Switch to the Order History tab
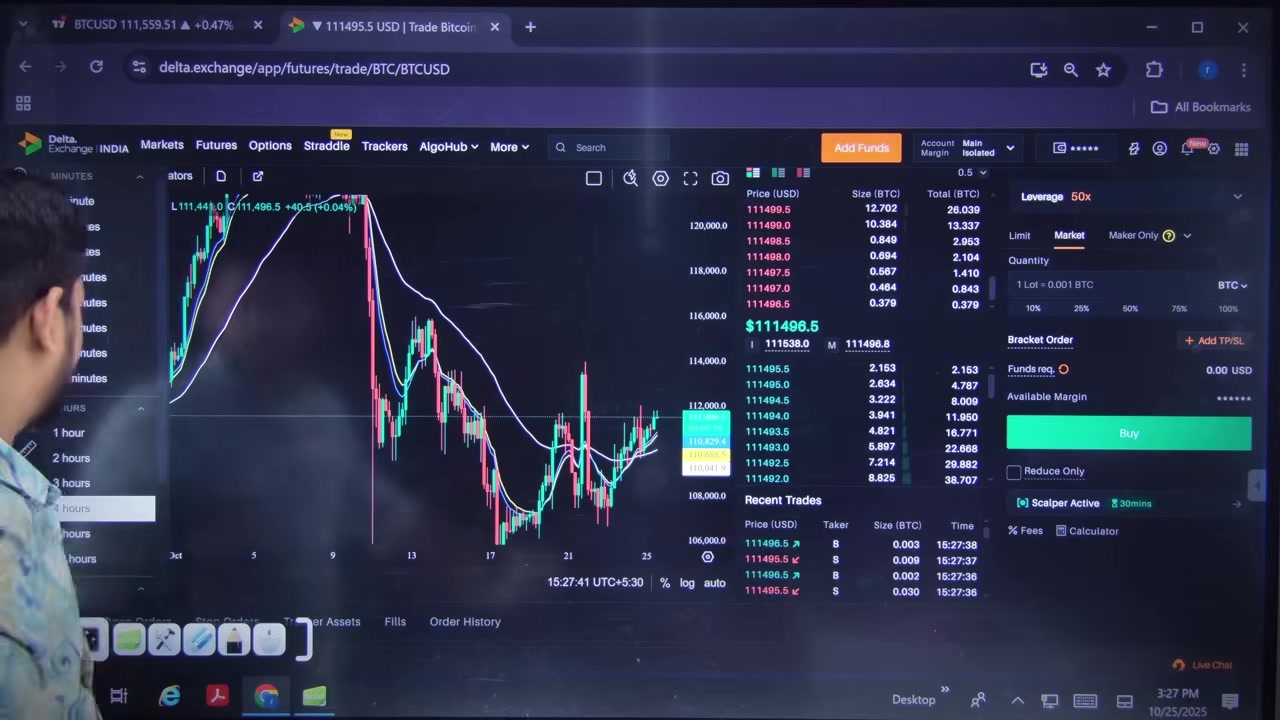Viewport: 1280px width, 720px height. point(464,621)
